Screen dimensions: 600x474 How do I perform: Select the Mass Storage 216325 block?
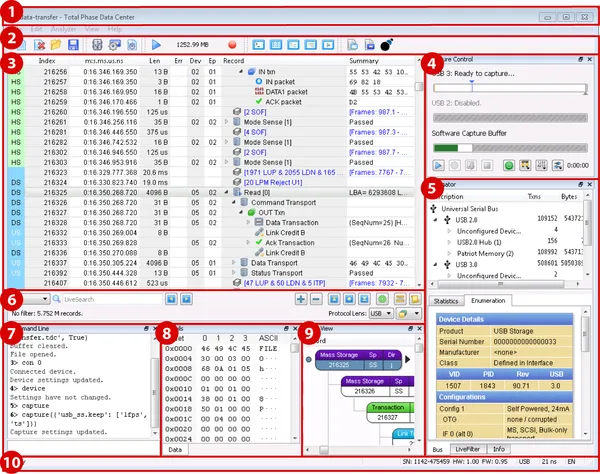point(359,360)
